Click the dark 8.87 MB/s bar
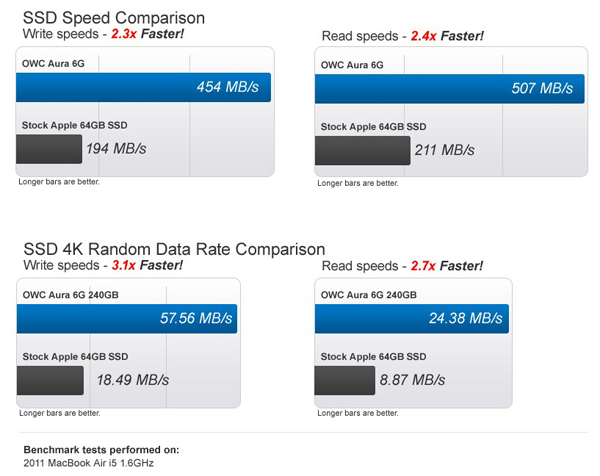 344,381
